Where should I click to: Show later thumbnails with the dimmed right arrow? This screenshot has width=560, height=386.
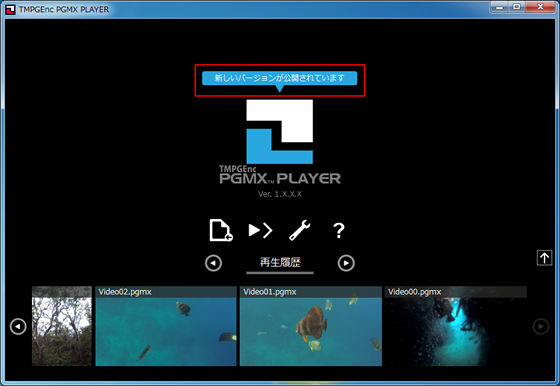tap(541, 326)
